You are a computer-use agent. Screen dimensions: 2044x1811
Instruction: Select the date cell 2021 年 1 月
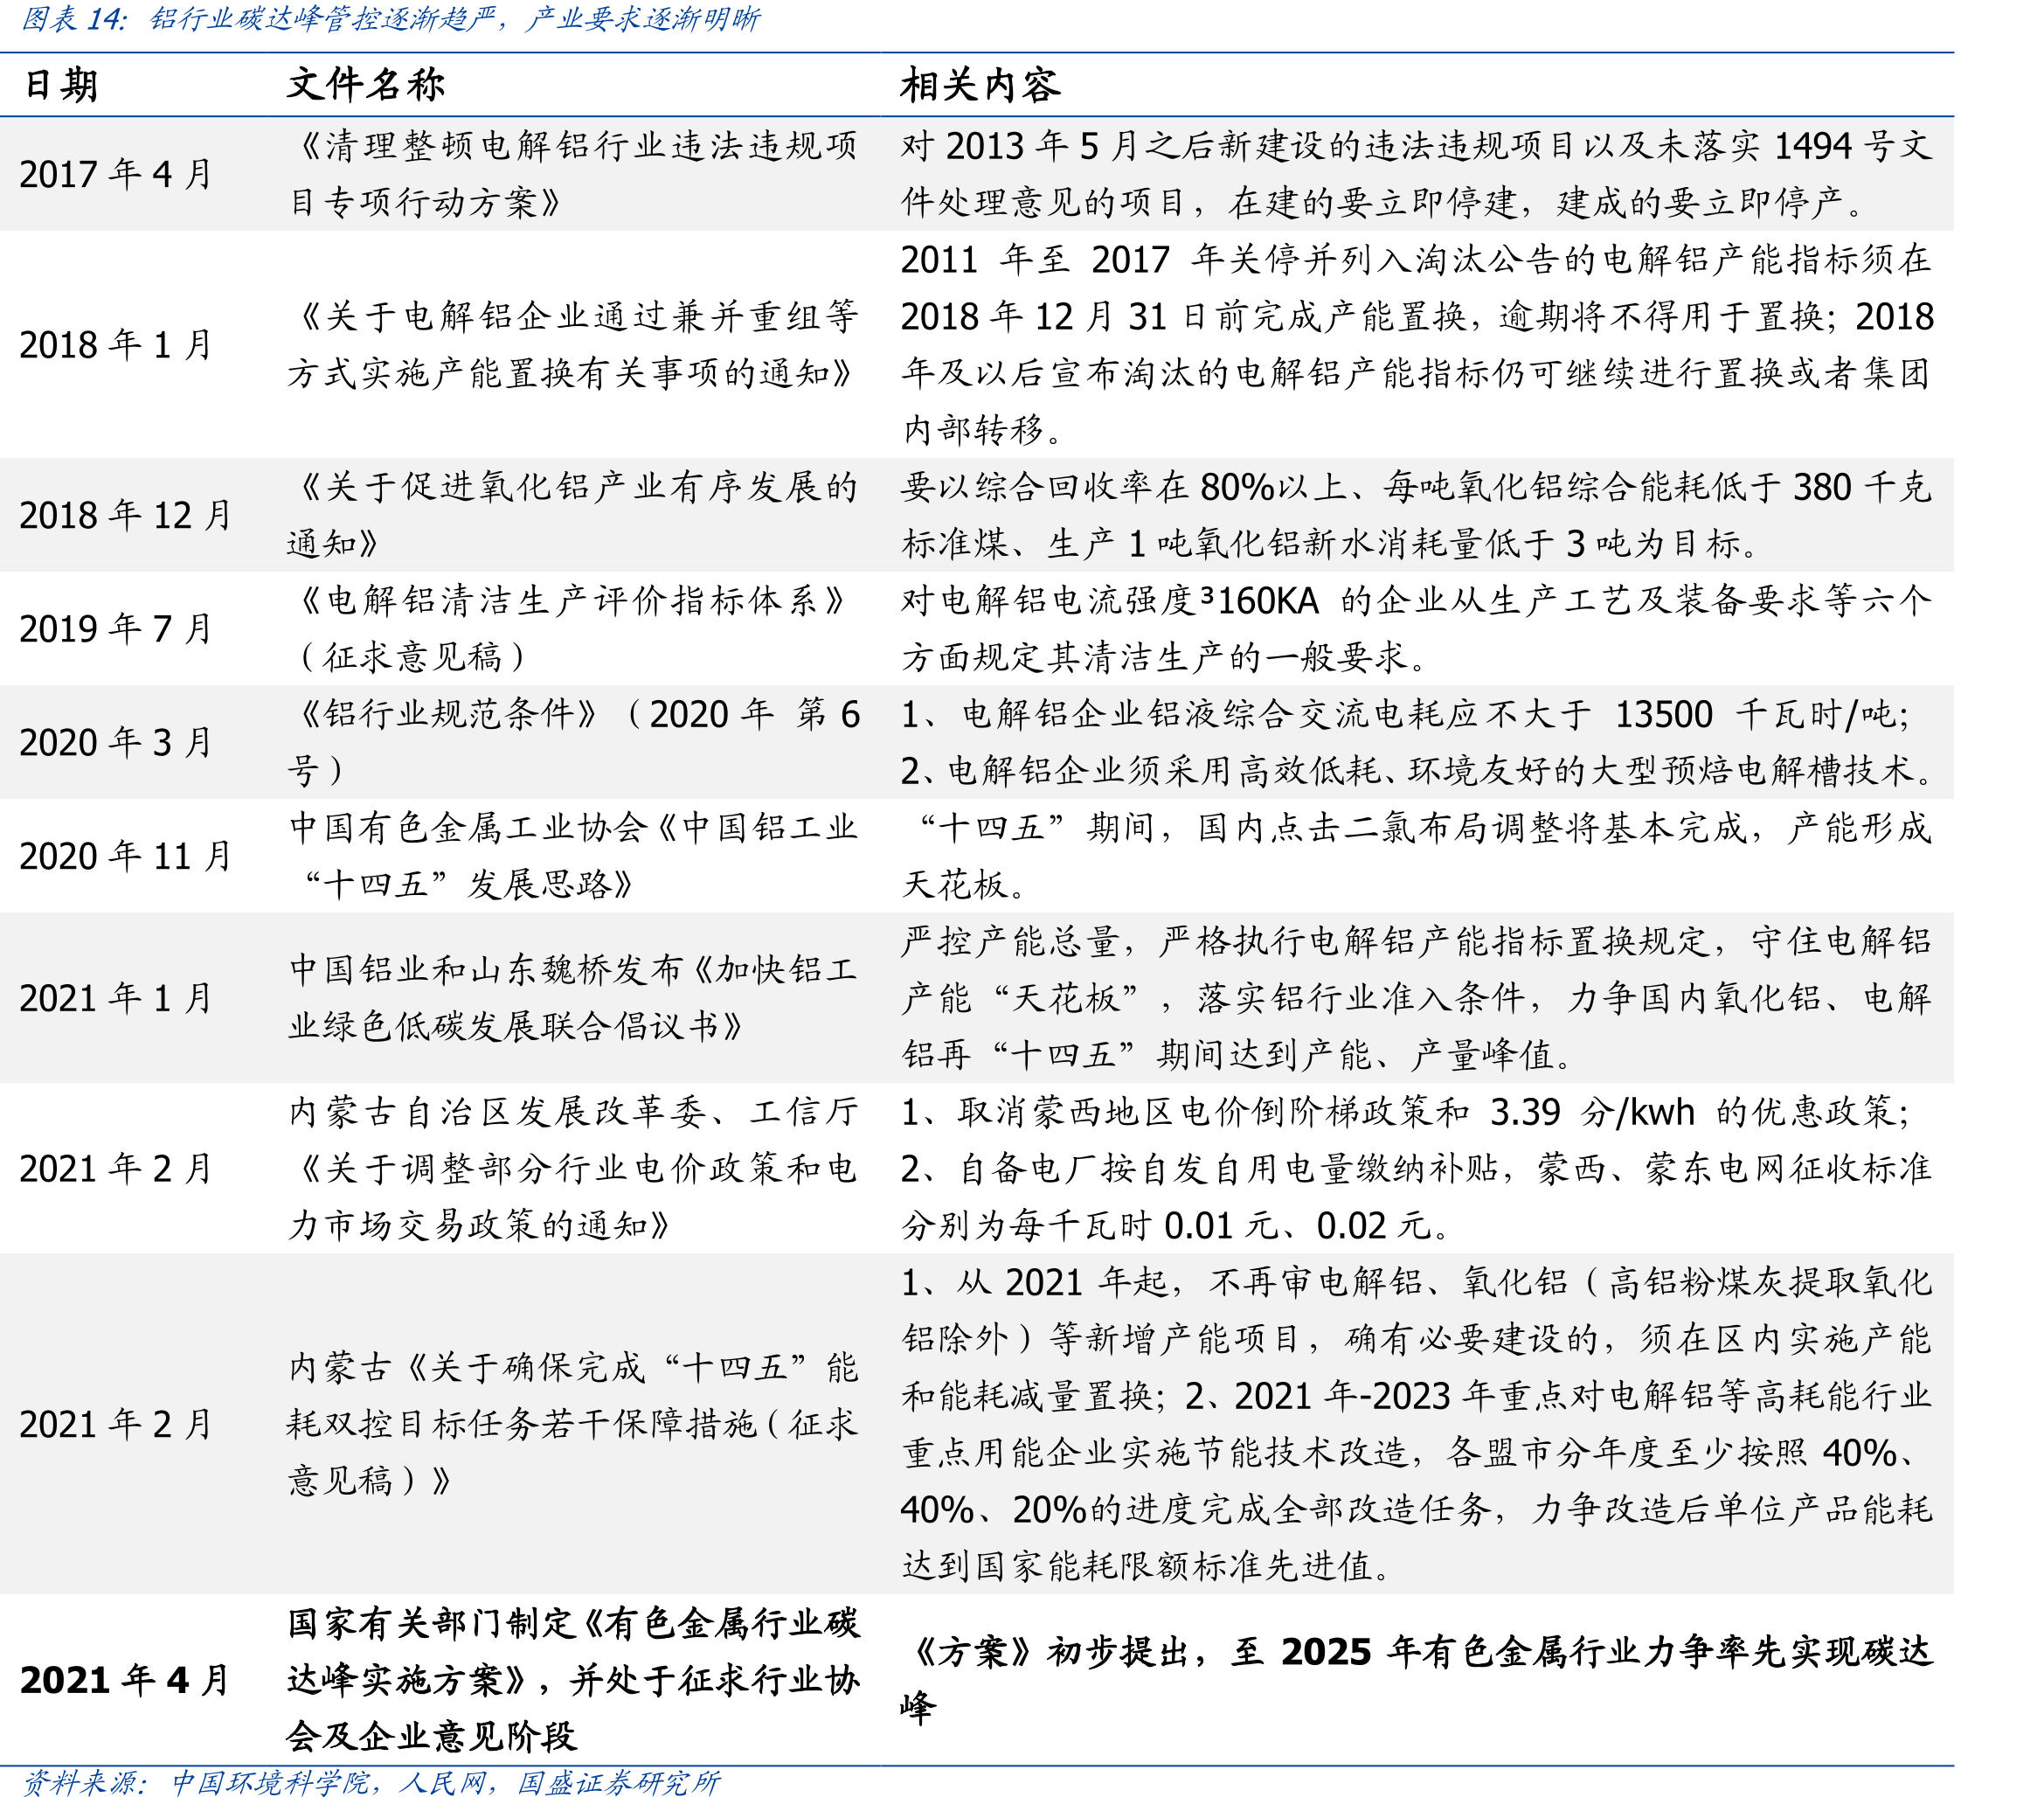(115, 998)
